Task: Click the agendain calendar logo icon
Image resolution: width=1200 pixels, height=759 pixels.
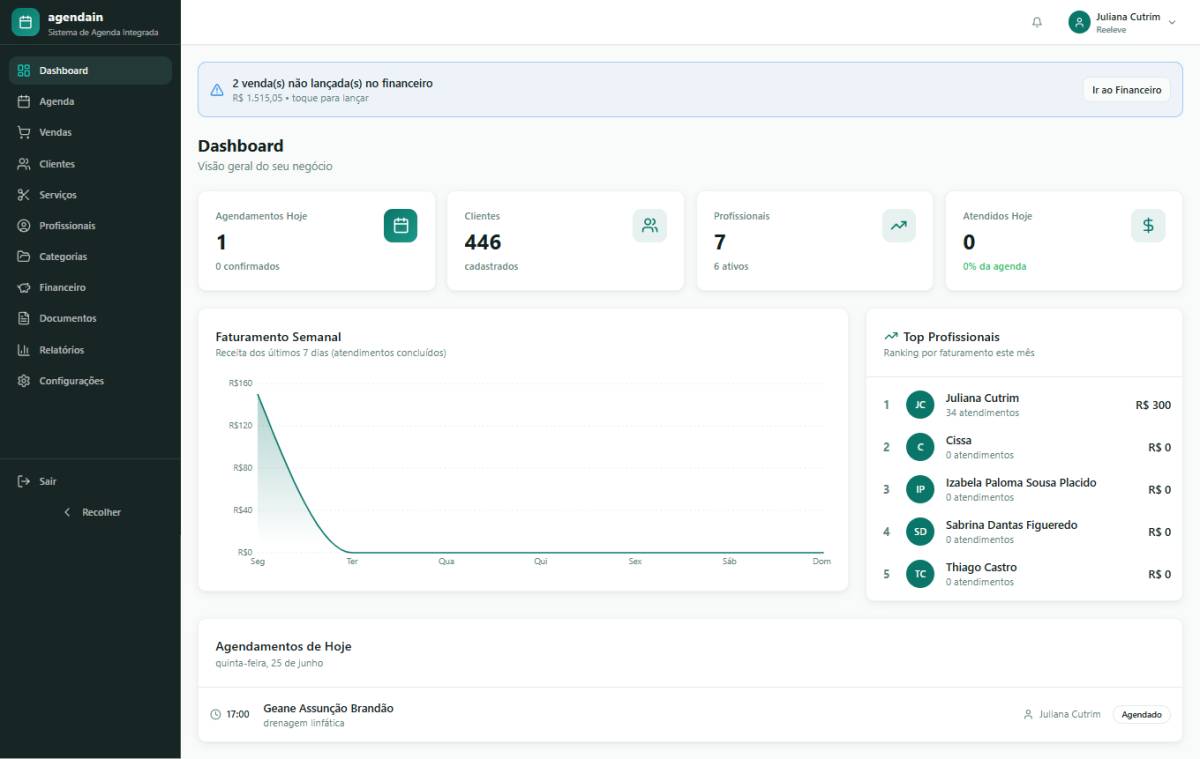Action: [x=25, y=22]
